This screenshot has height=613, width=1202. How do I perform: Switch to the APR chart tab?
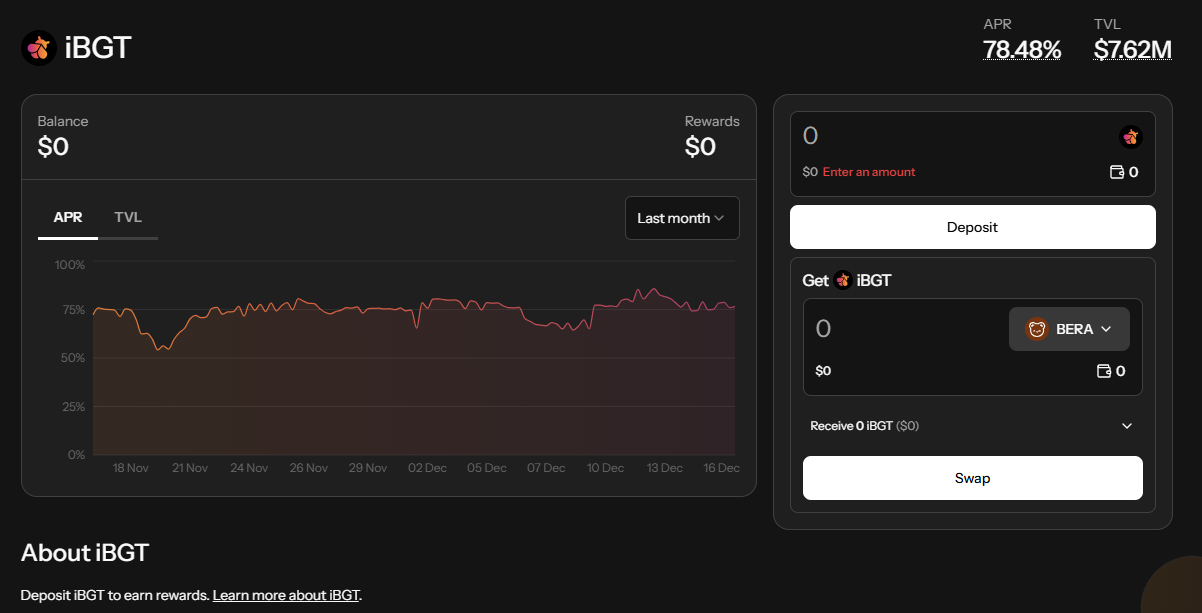(68, 217)
